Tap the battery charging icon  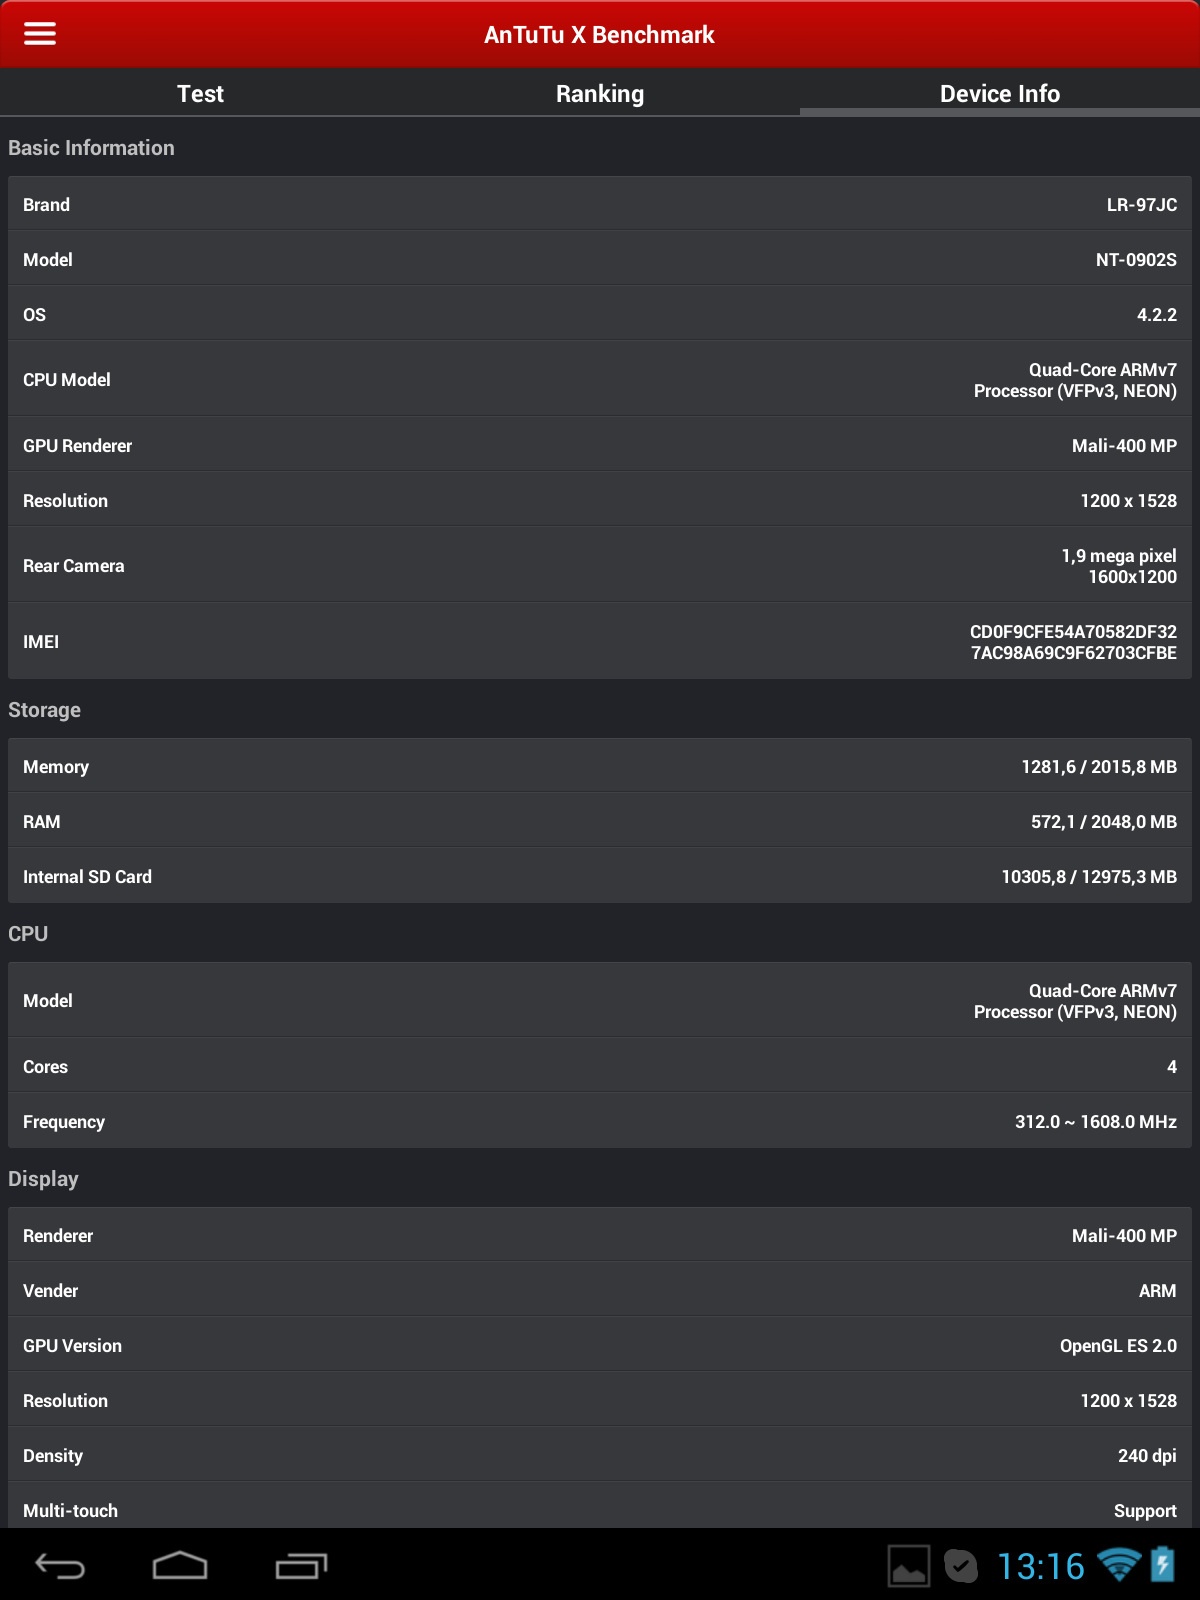pyautogui.click(x=1163, y=1565)
